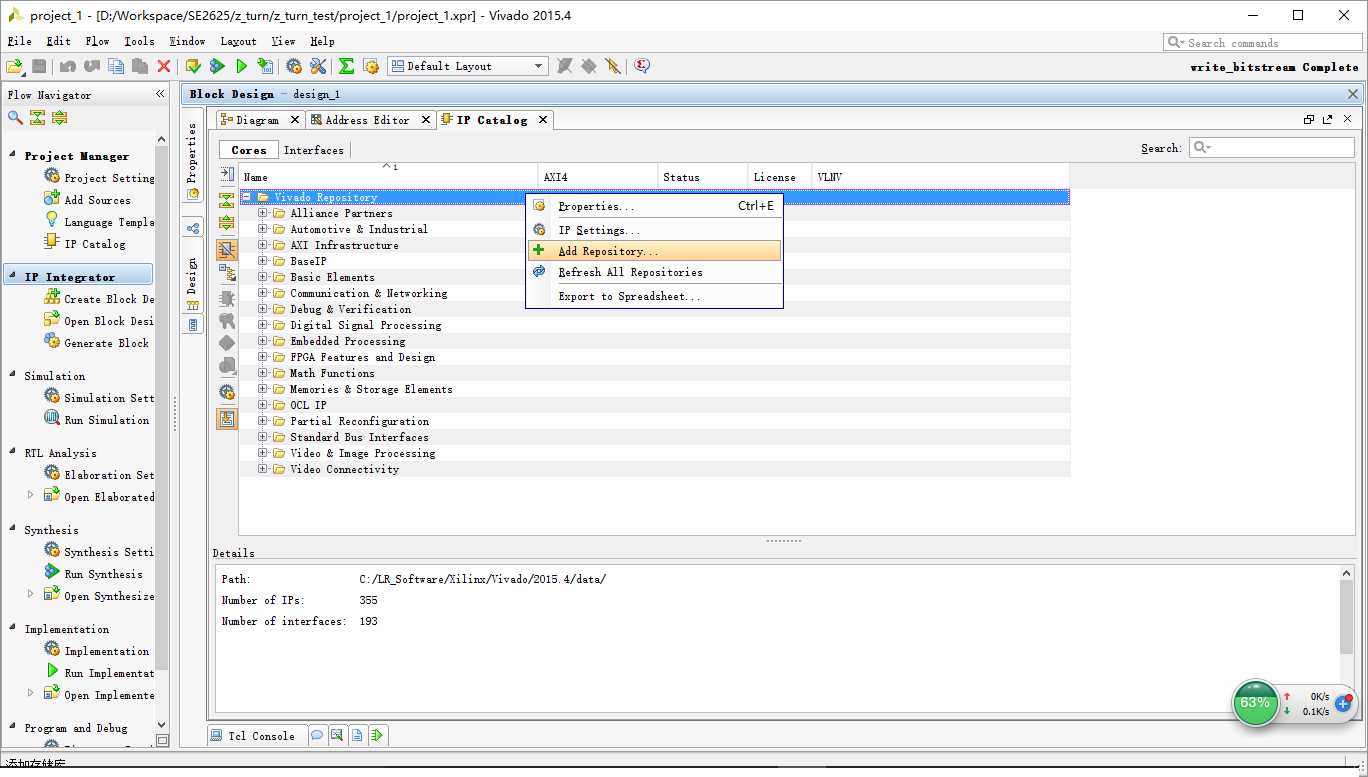Open the Tools menu
The width and height of the screenshot is (1368, 777).
(139, 41)
